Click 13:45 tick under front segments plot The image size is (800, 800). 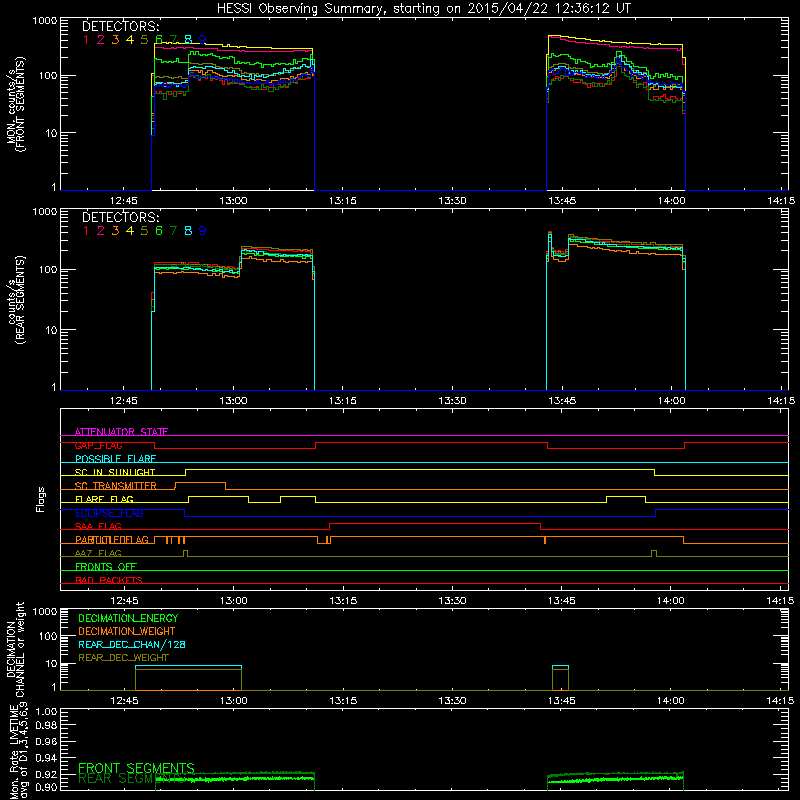562,201
